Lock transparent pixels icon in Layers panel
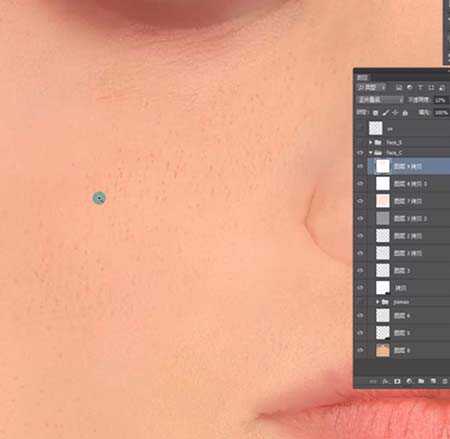This screenshot has width=450, height=439. pyautogui.click(x=375, y=113)
